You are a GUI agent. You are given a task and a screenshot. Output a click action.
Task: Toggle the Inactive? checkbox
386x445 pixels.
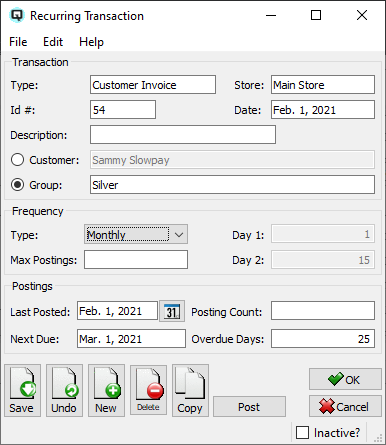click(x=302, y=433)
